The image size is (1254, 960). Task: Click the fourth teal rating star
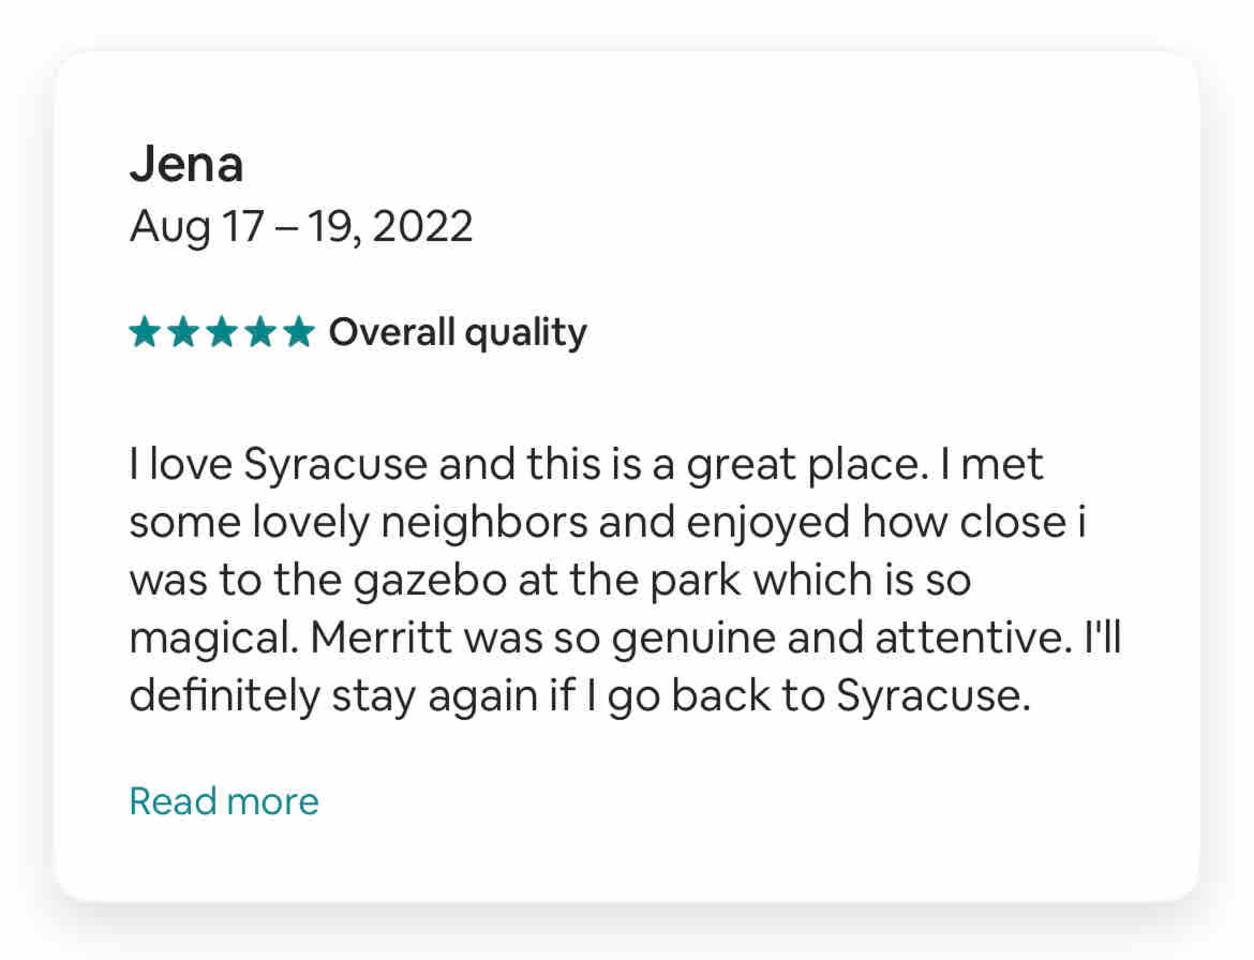260,331
